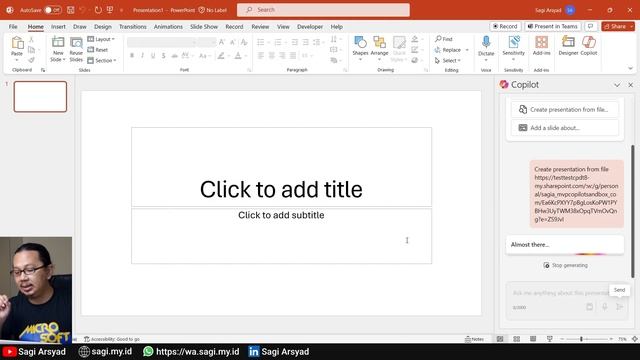Click the Clear All Formatting icon

pos(244,42)
